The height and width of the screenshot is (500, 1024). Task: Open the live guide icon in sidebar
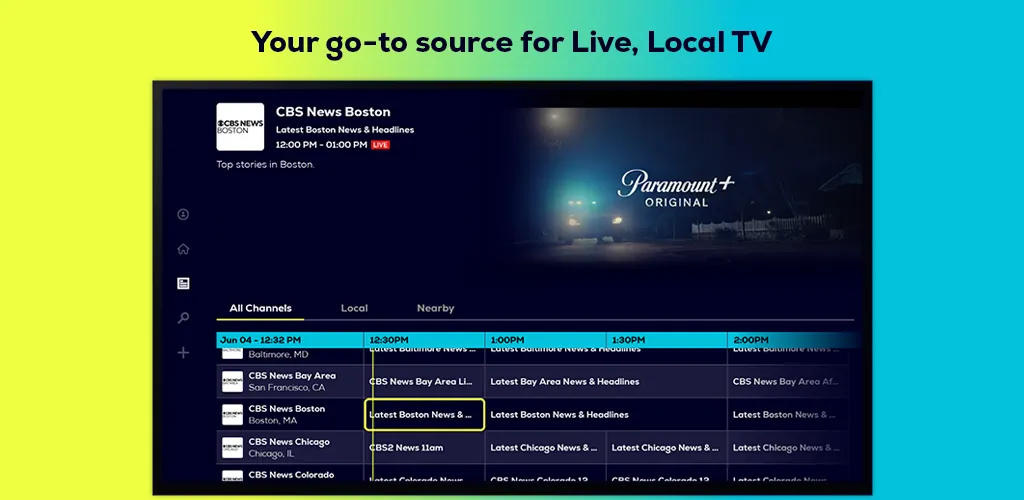tap(184, 283)
